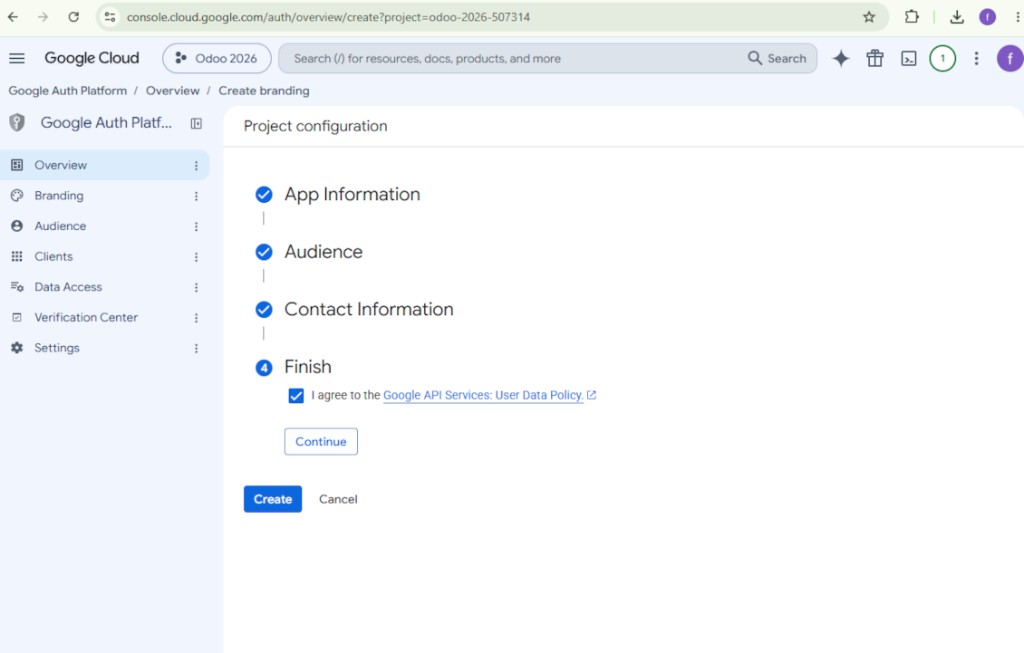Go back with the browser back arrow
Viewport: 1024px width, 653px height.
point(12,17)
